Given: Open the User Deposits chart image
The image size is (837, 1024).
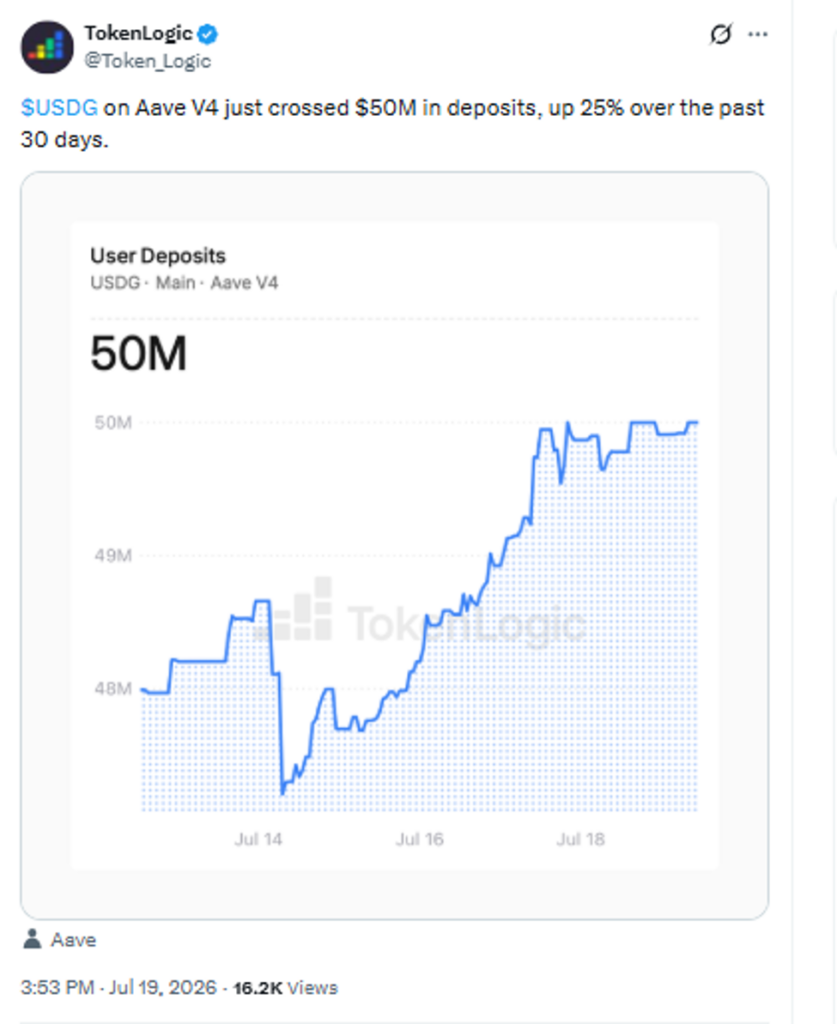Looking at the screenshot, I should (394, 545).
